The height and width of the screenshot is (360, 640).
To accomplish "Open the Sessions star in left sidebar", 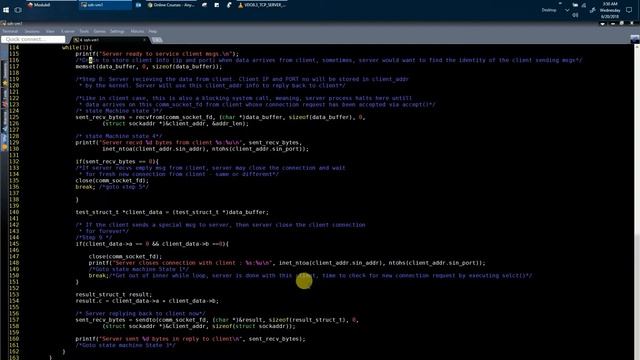I will [5, 84].
